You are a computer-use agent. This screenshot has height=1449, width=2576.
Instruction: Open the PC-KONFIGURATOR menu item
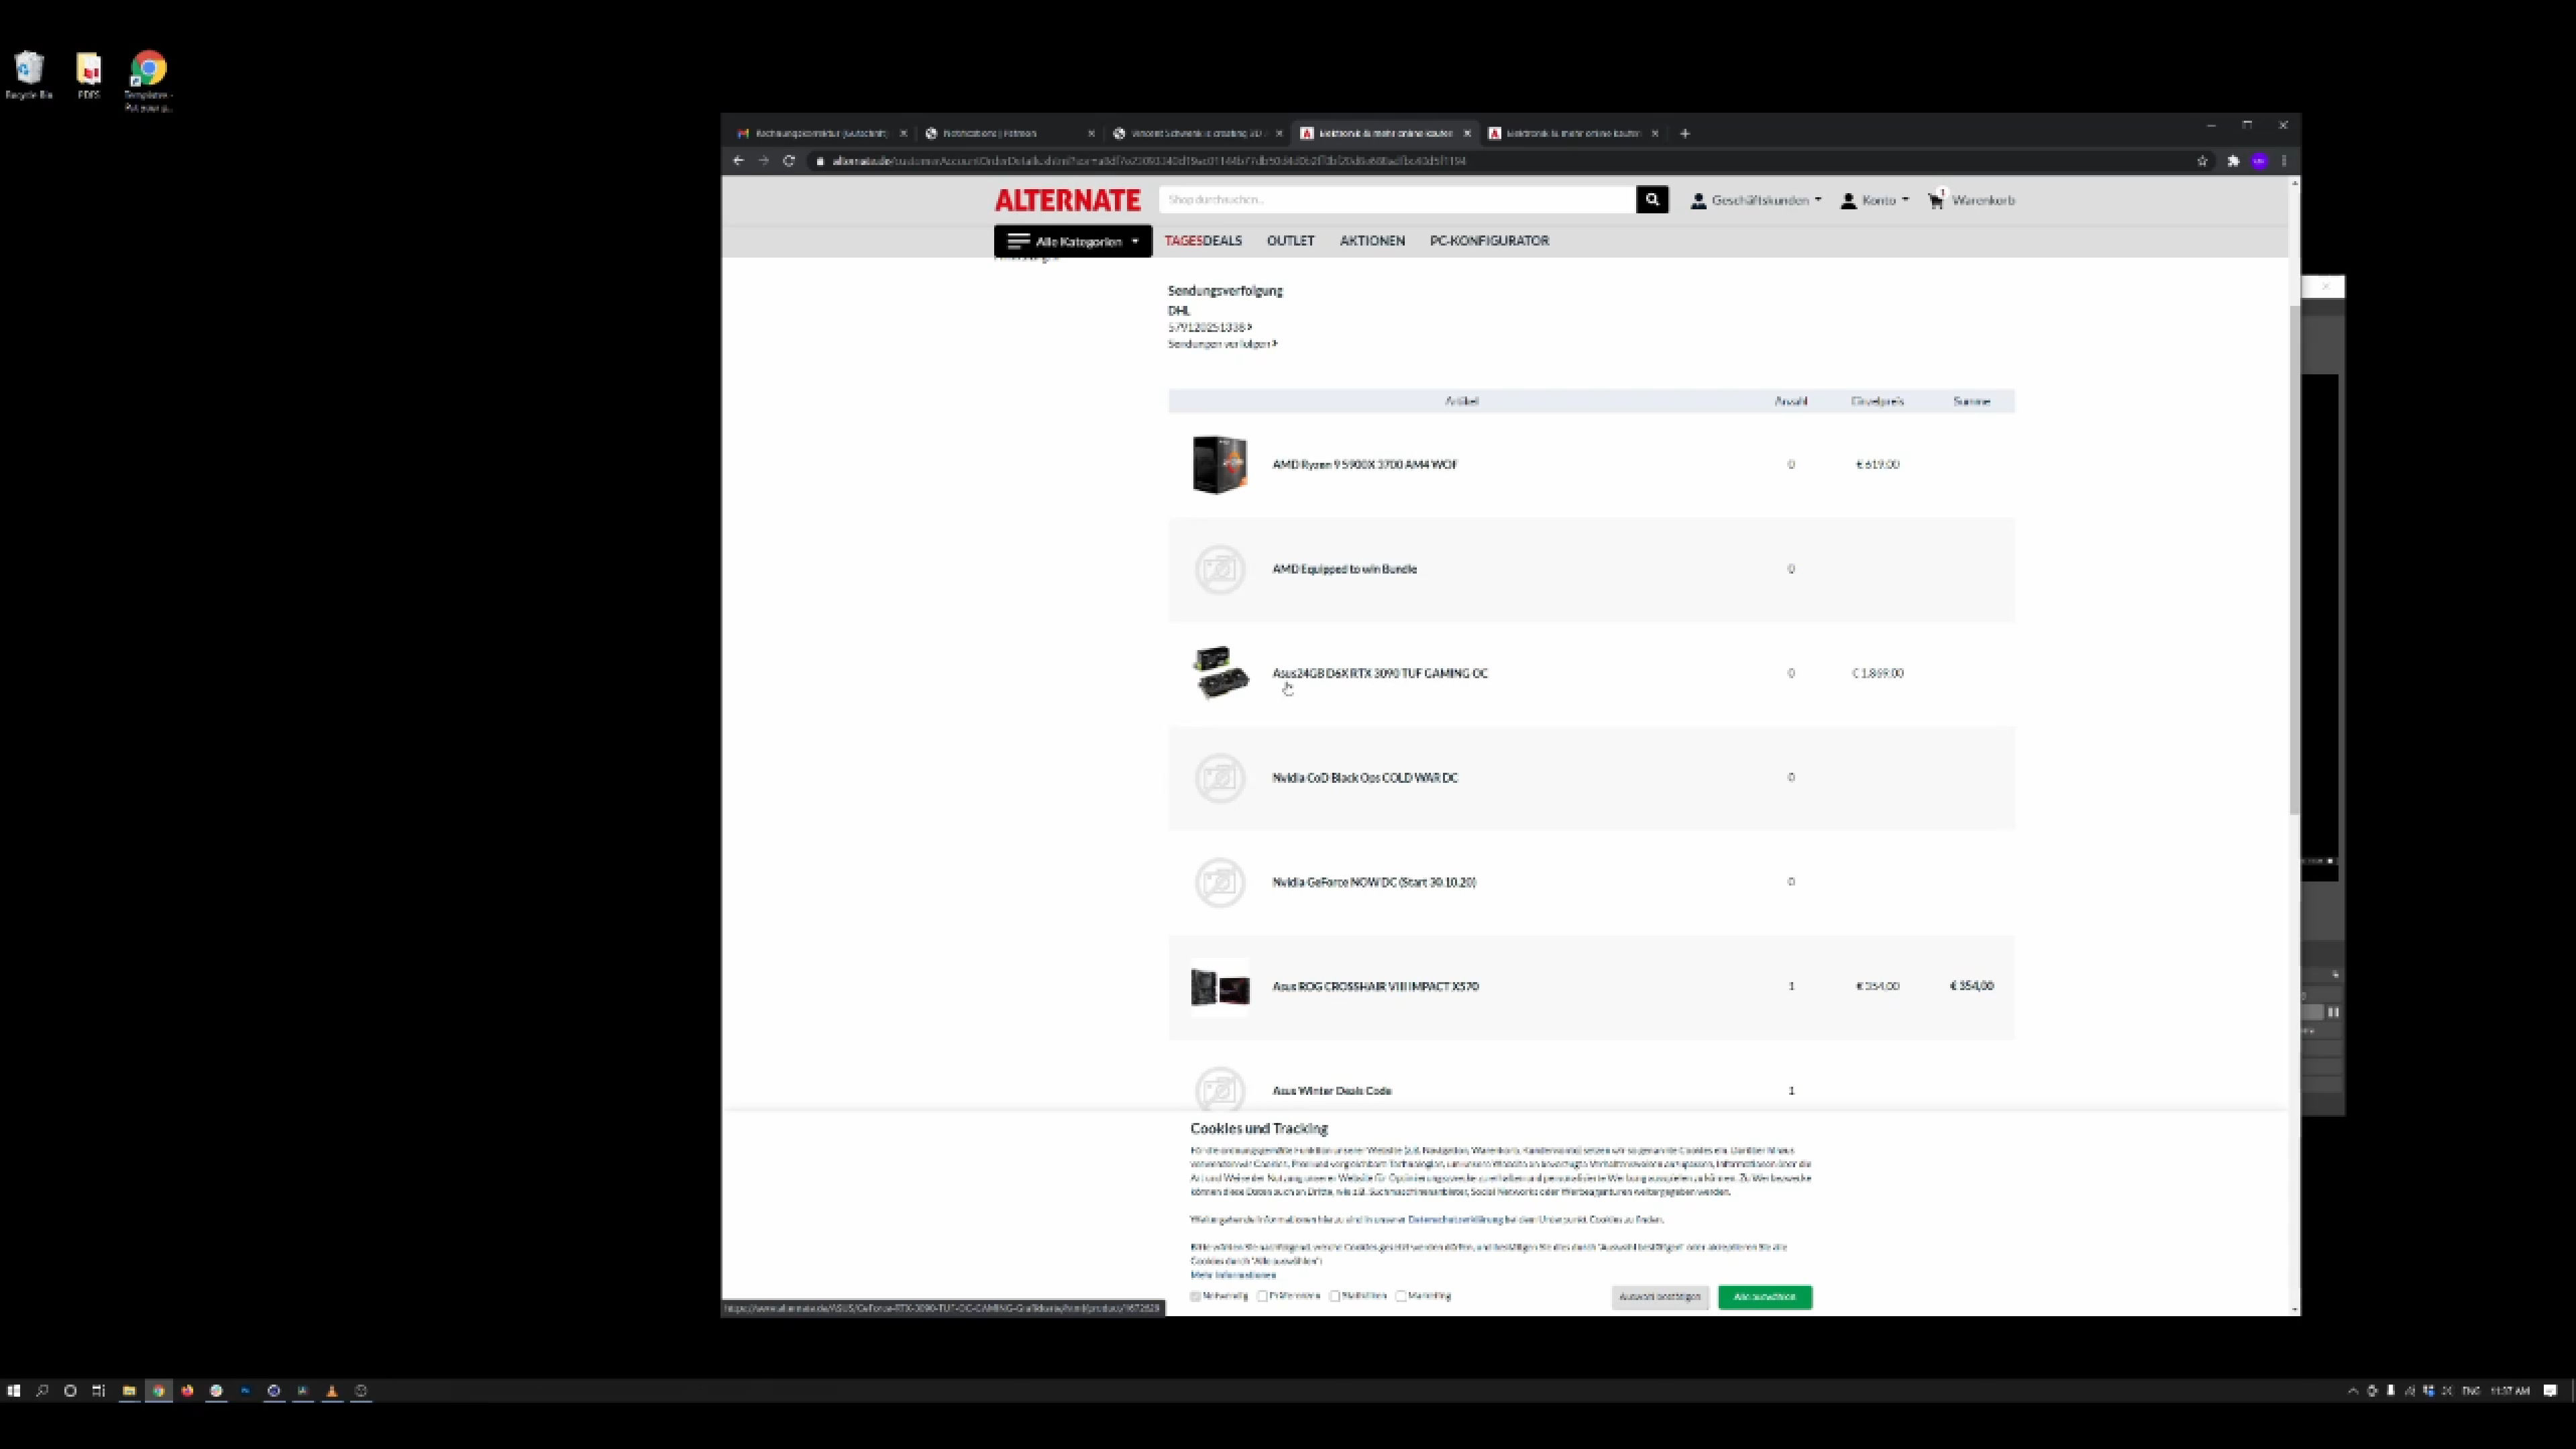point(1489,241)
